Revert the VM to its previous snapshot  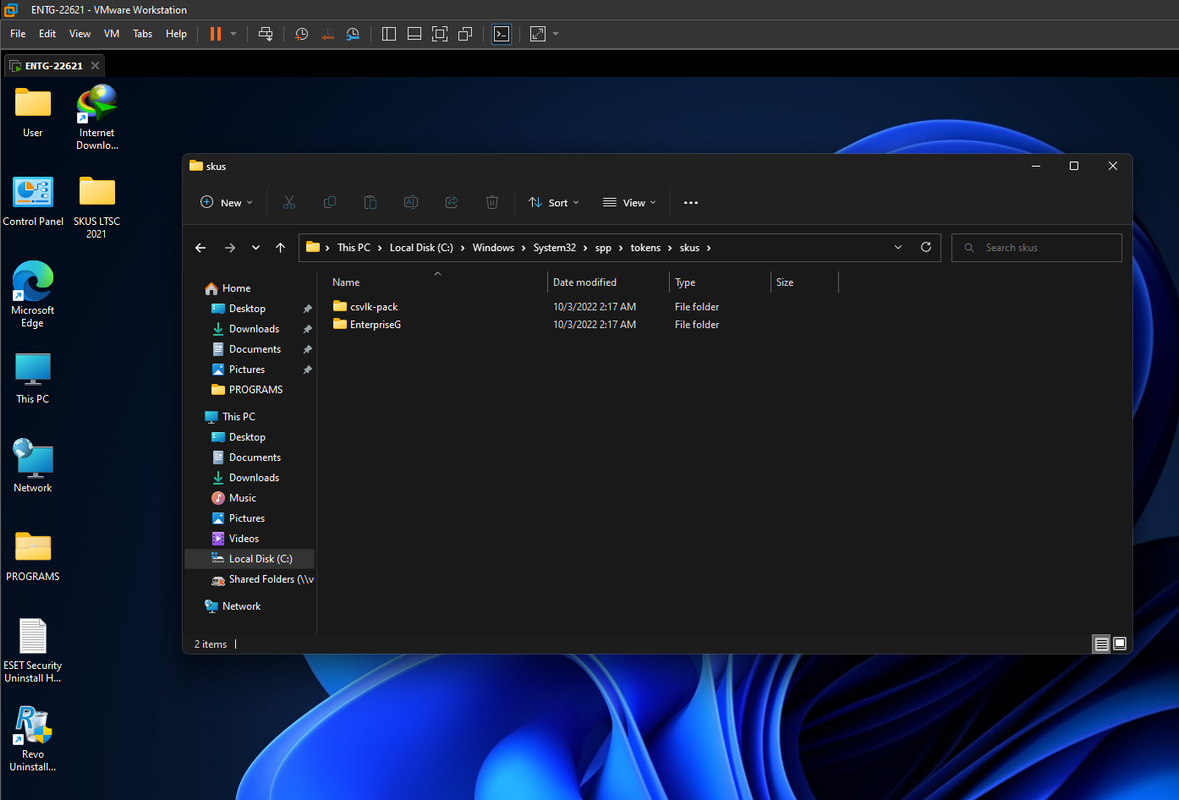(327, 34)
